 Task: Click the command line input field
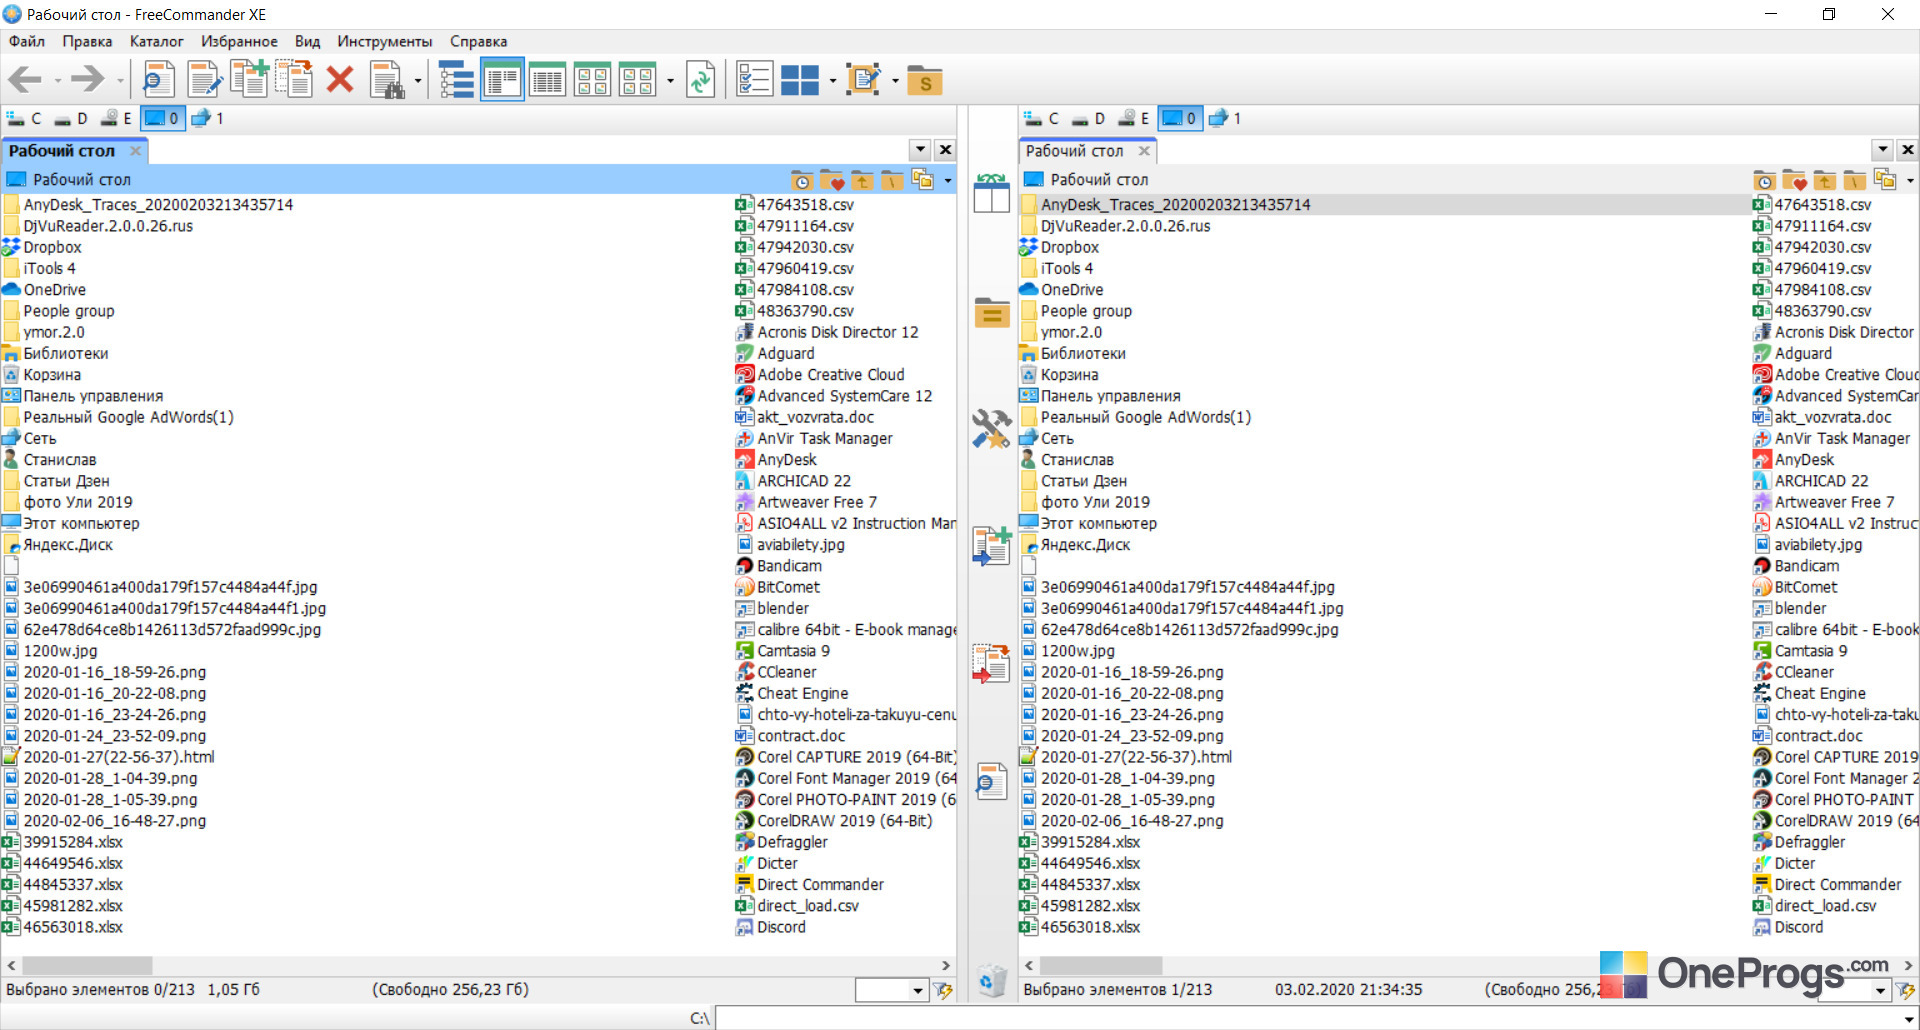[1314, 1018]
